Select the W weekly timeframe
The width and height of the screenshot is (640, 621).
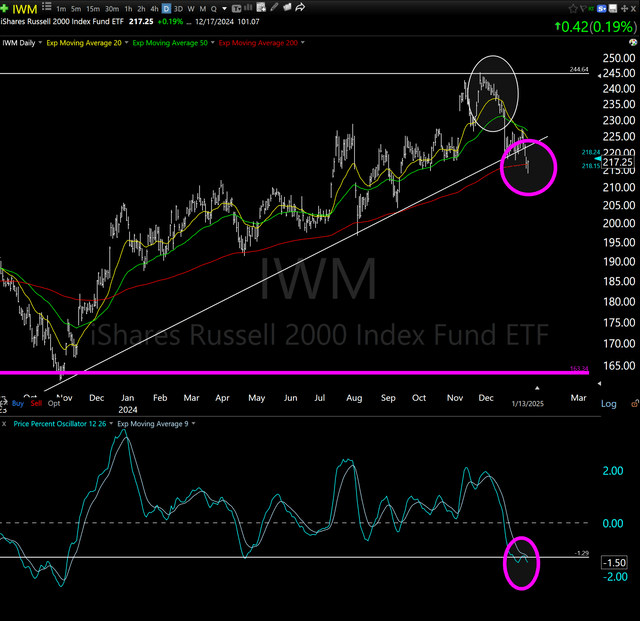click(191, 9)
